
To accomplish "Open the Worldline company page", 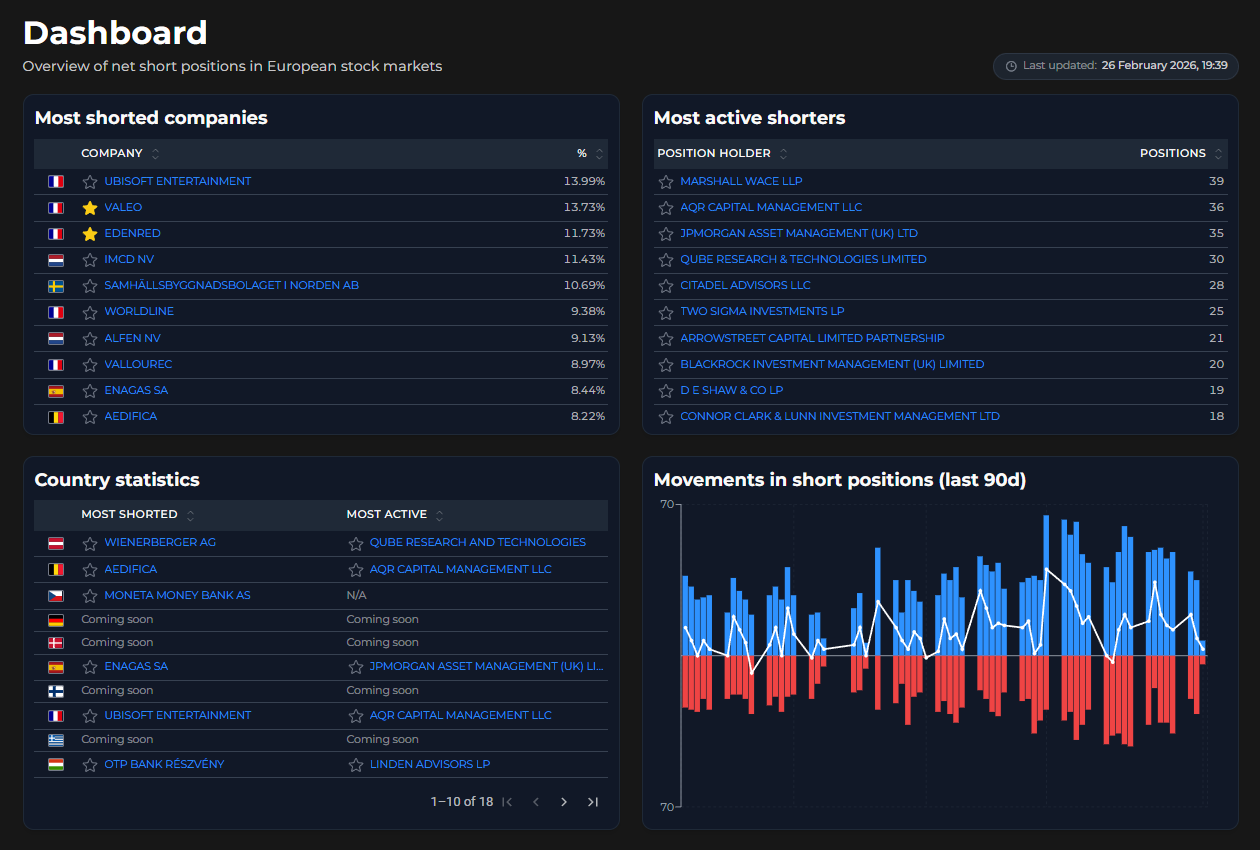I will click(x=138, y=312).
